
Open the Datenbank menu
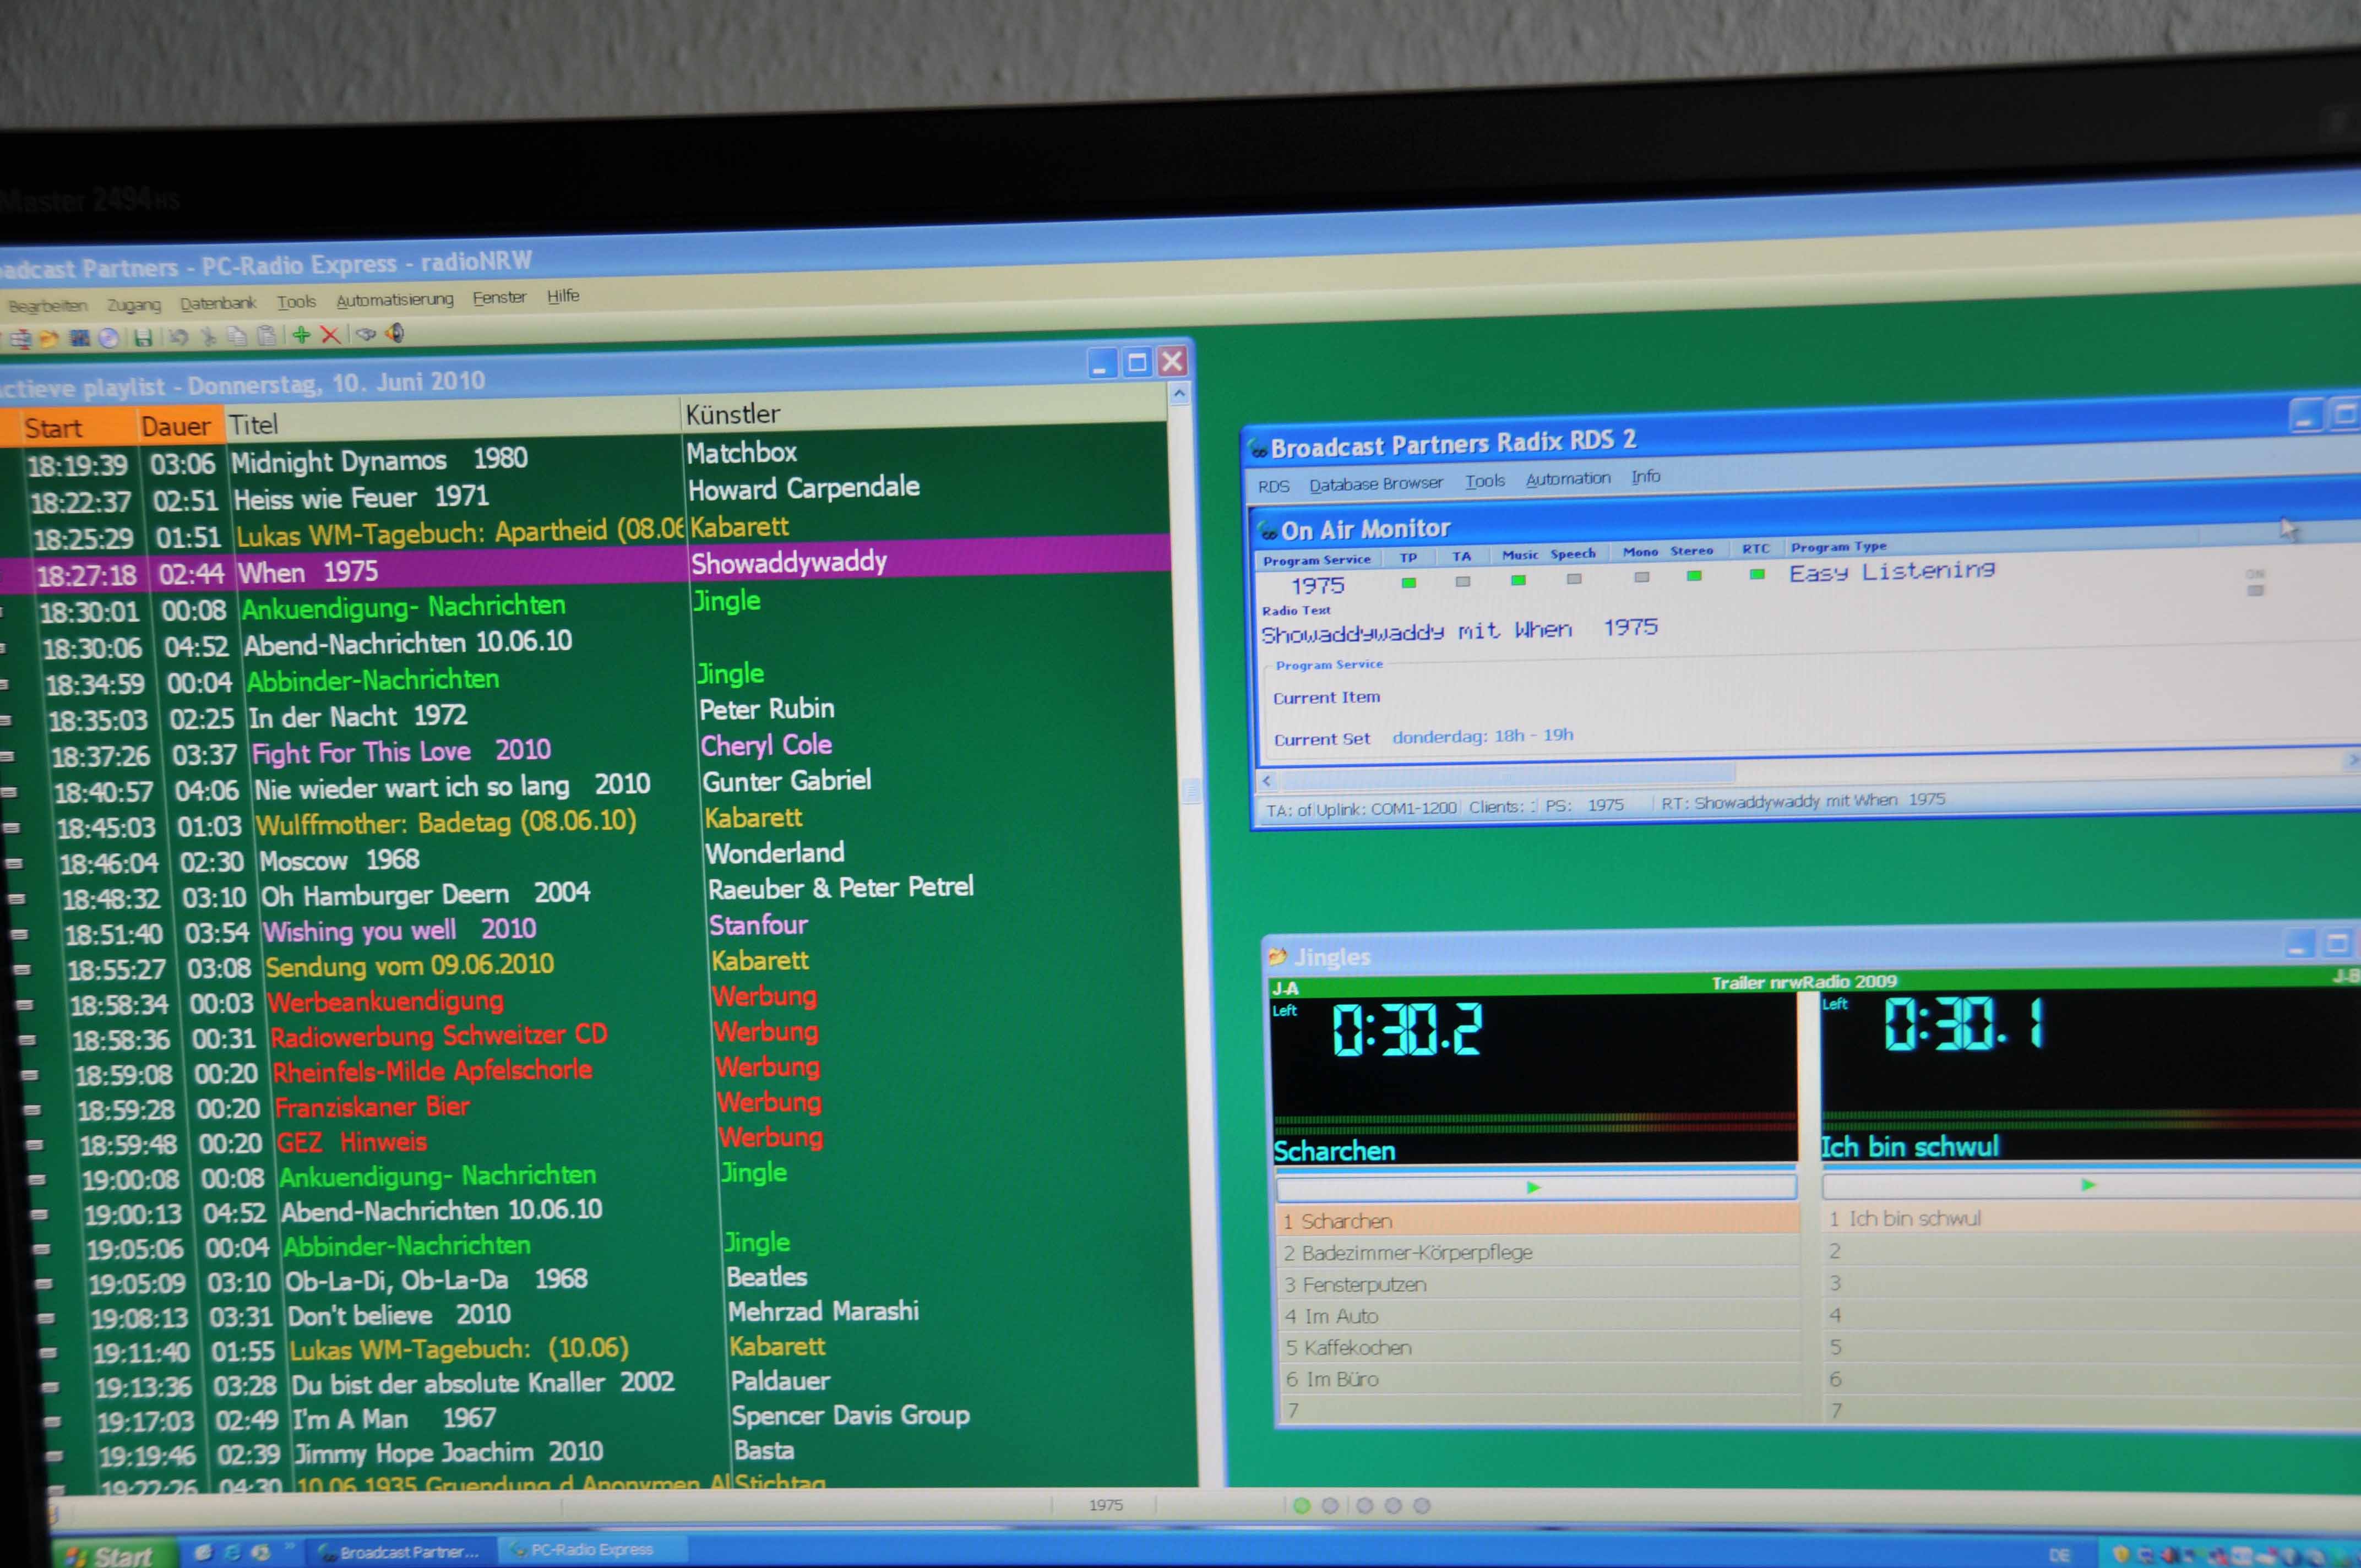(218, 303)
